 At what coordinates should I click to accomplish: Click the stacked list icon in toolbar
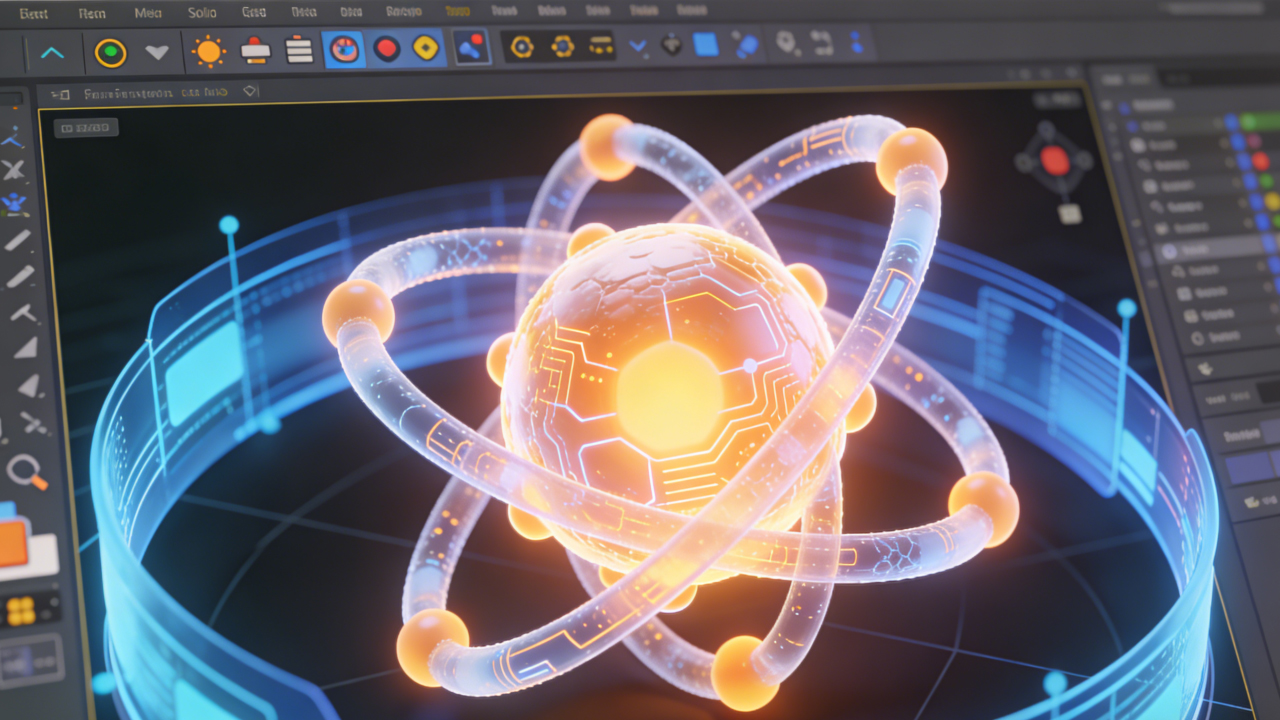click(299, 50)
